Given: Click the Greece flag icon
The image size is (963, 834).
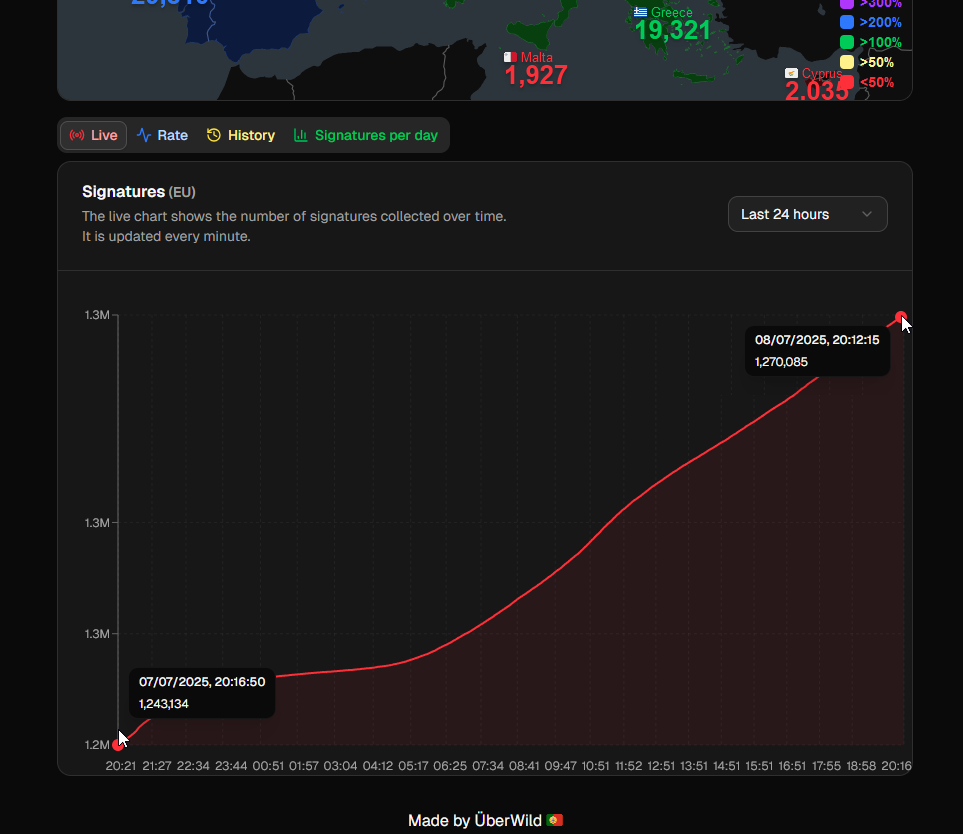Looking at the screenshot, I should 641,12.
